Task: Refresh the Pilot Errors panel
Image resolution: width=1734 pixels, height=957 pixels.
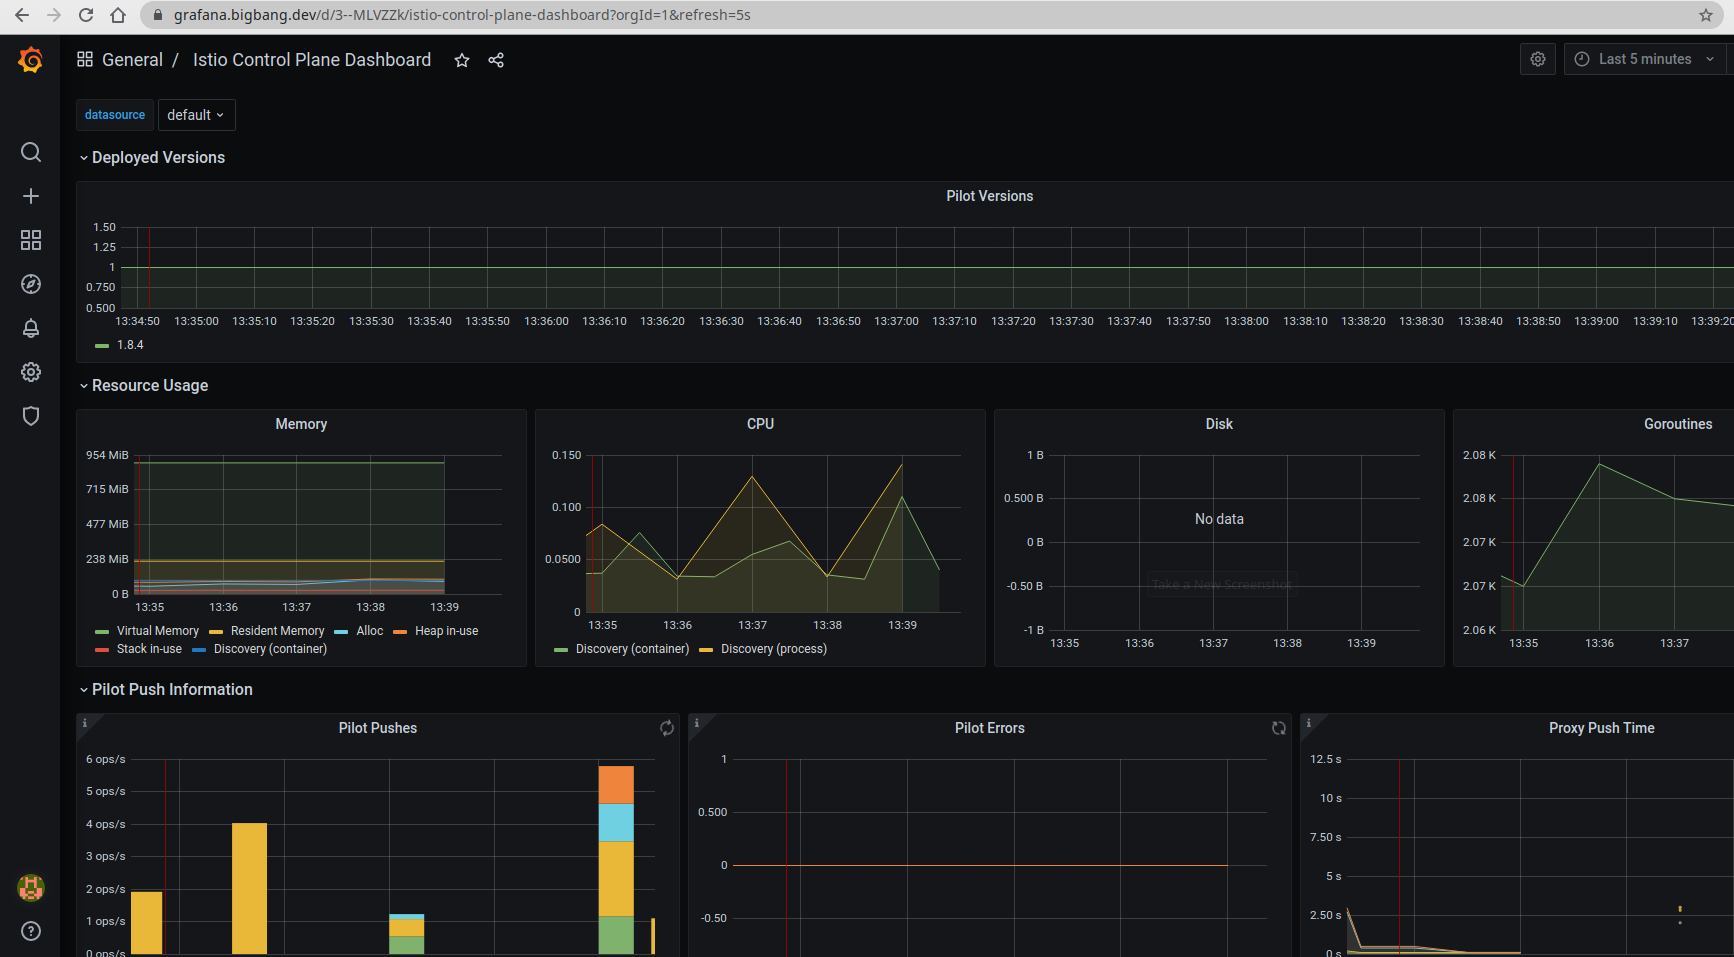Action: pyautogui.click(x=1278, y=728)
